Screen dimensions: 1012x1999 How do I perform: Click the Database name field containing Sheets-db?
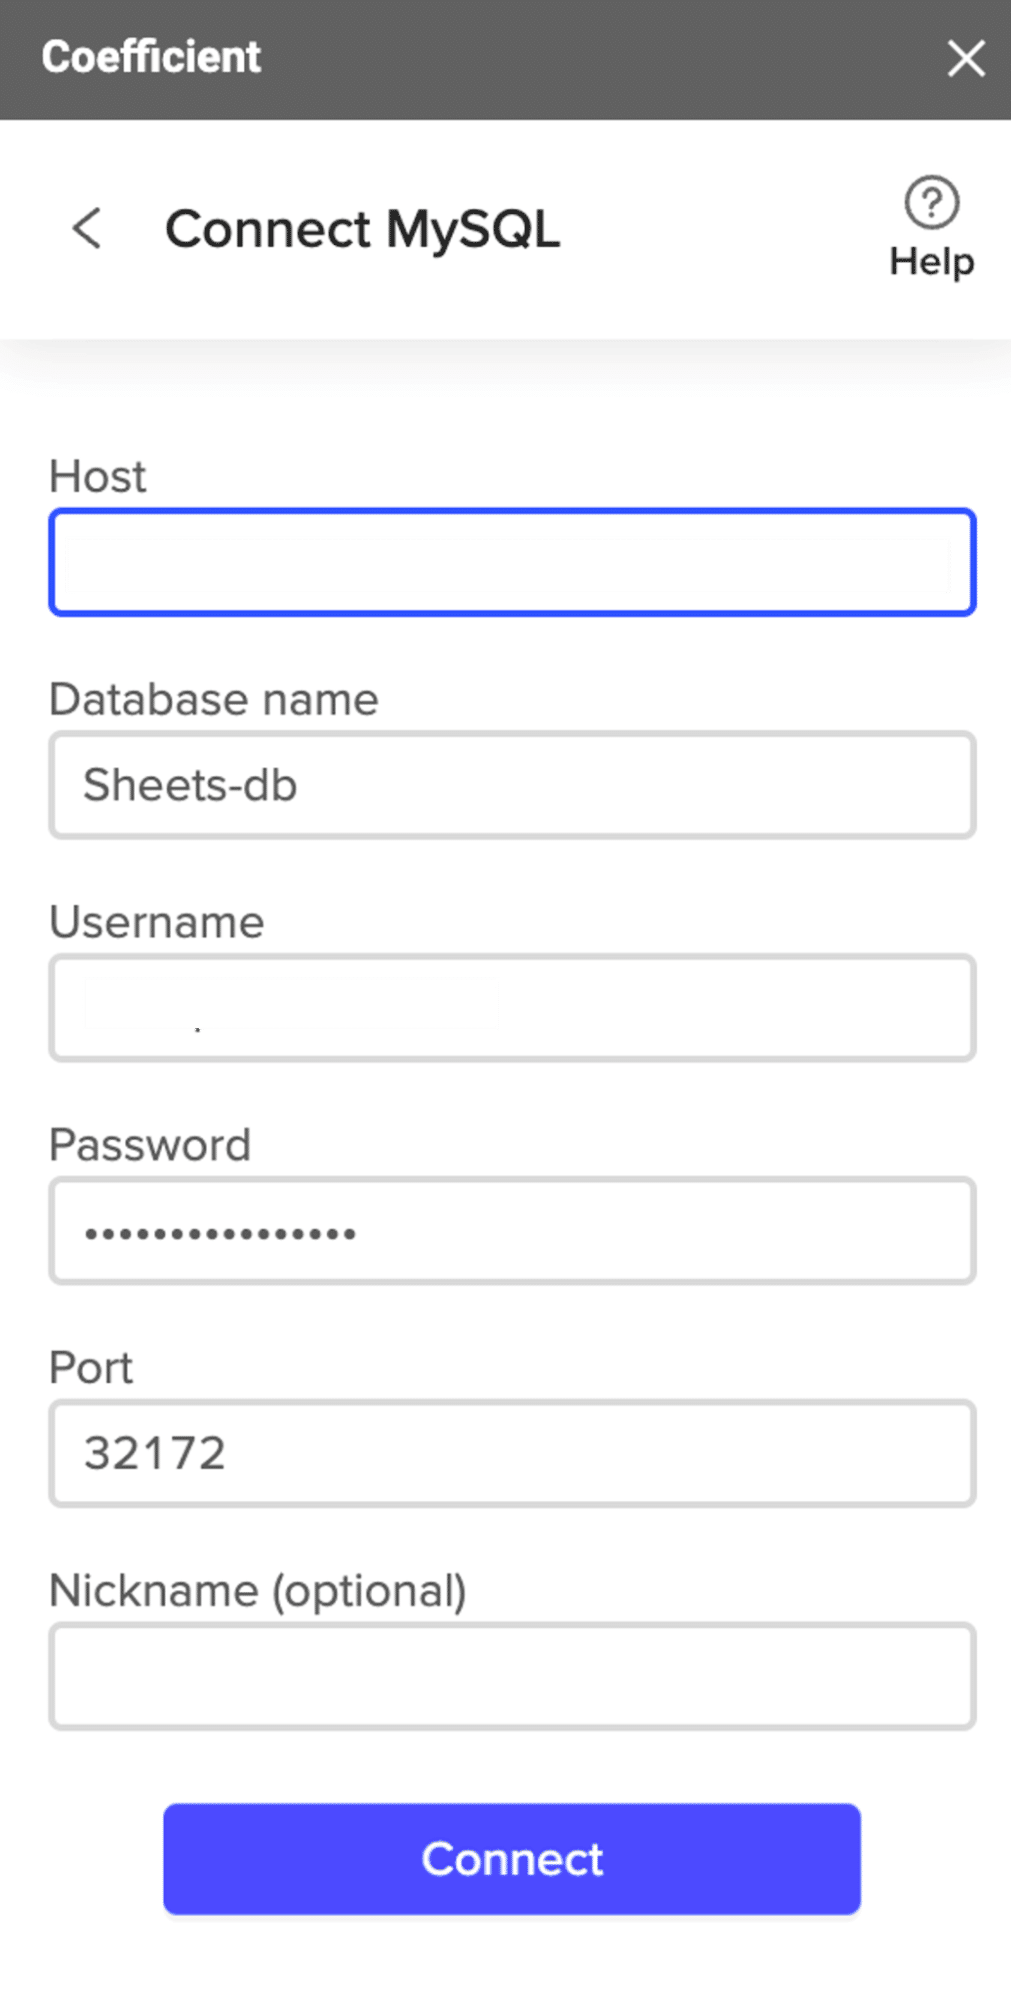(512, 785)
